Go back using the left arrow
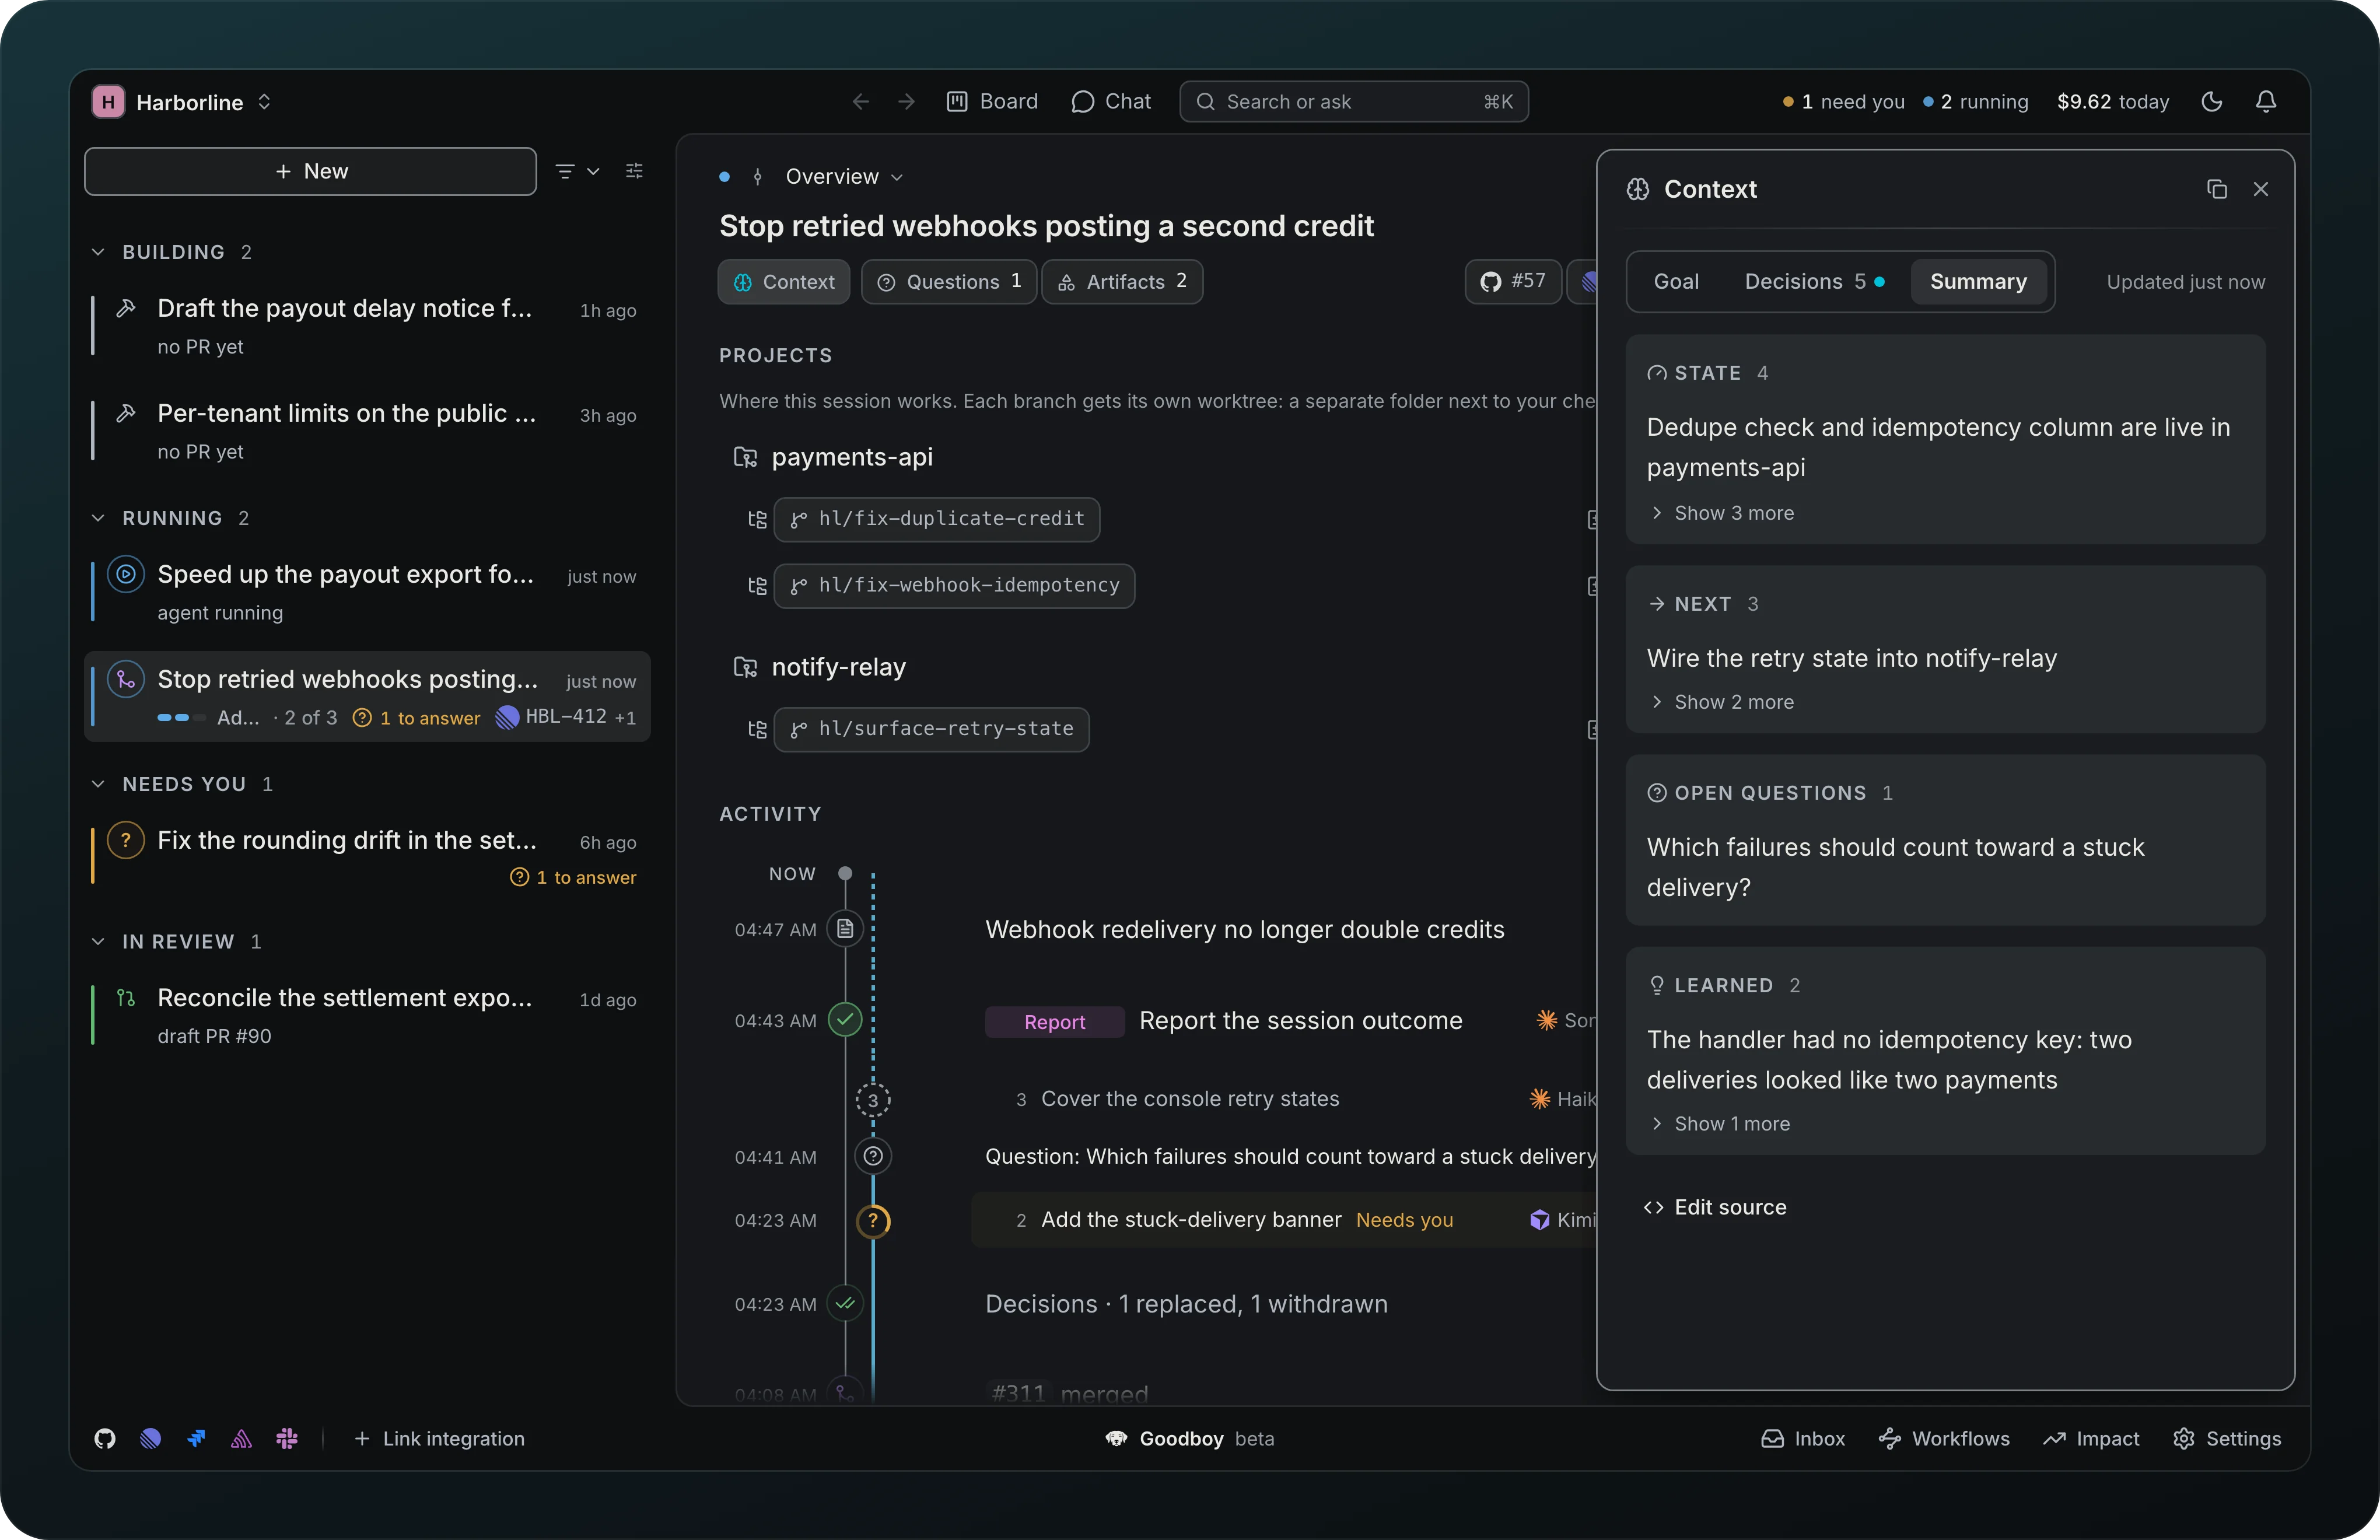 (x=860, y=102)
